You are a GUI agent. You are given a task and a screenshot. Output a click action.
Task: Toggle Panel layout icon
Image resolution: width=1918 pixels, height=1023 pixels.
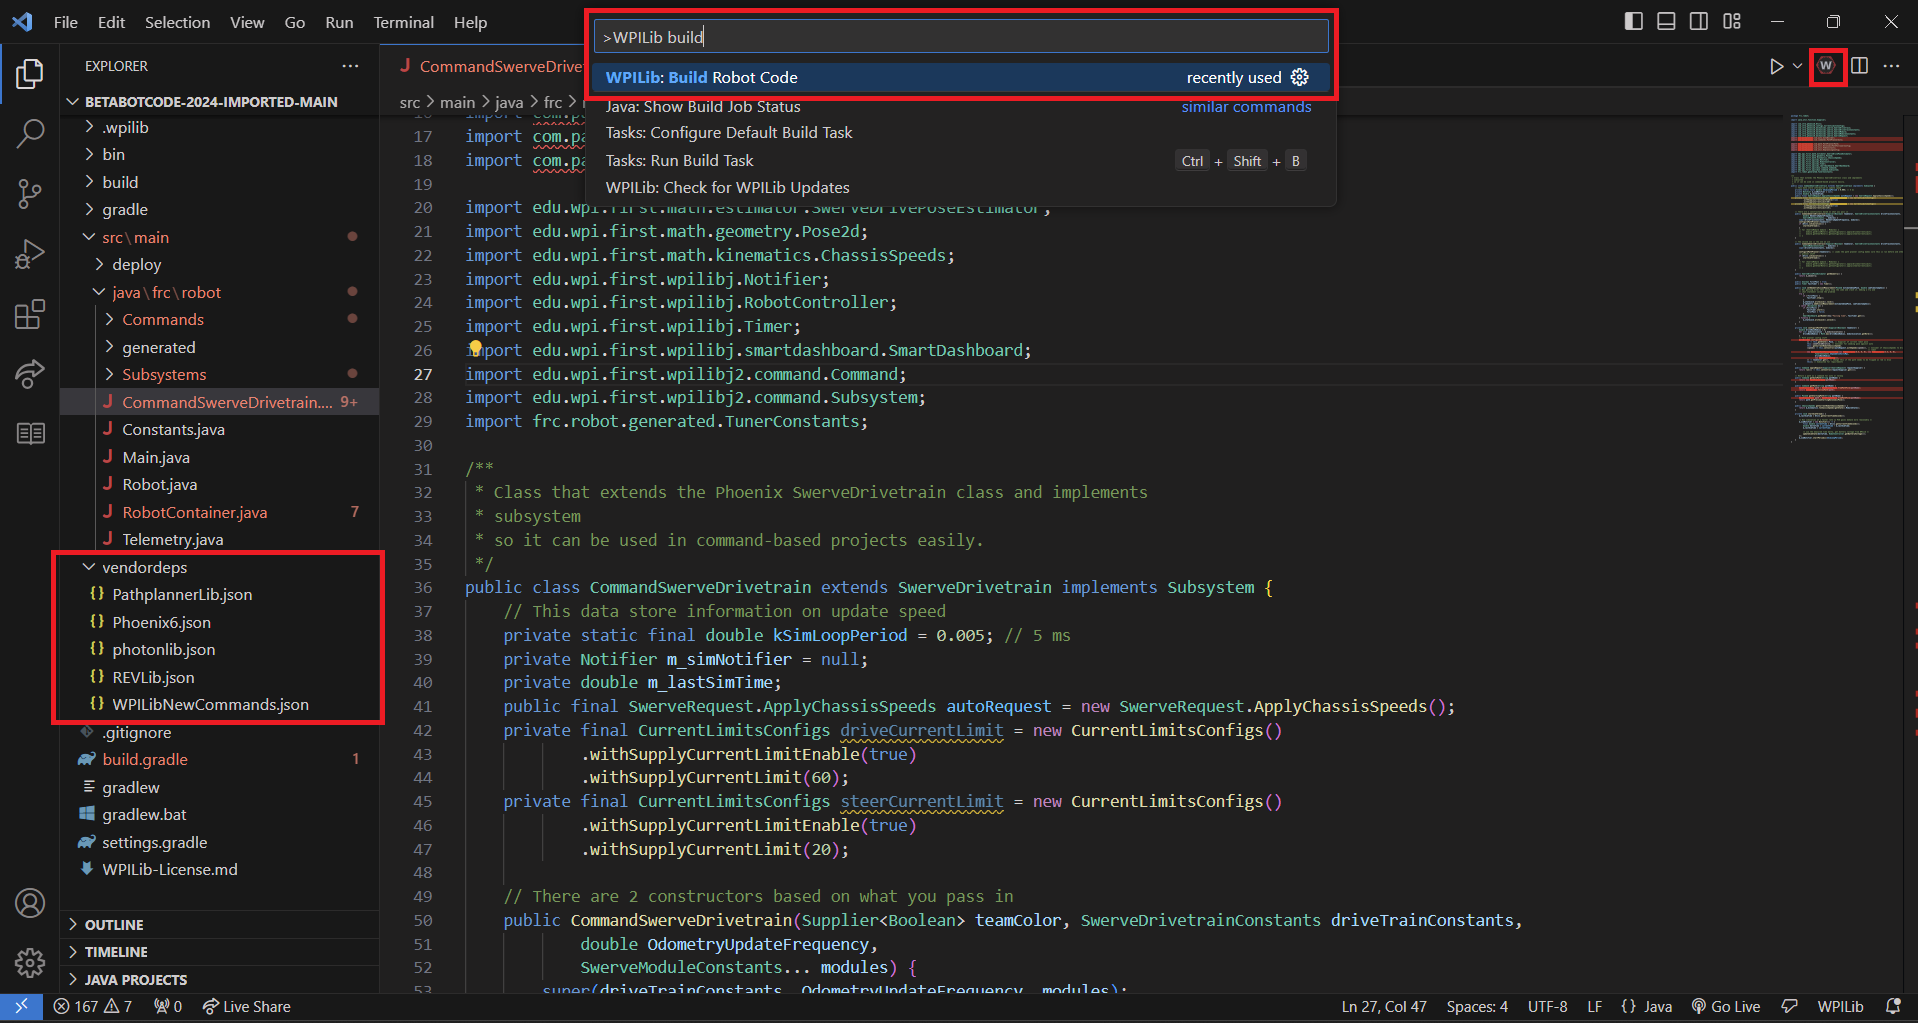coord(1666,21)
